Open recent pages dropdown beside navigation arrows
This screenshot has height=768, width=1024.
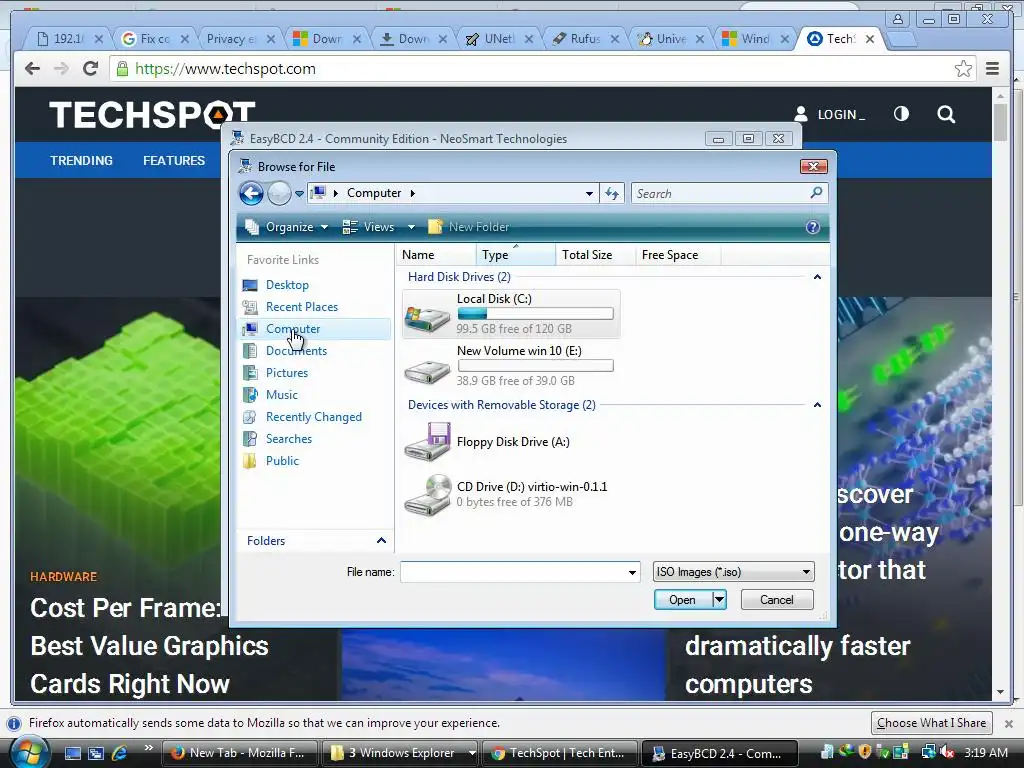299,194
